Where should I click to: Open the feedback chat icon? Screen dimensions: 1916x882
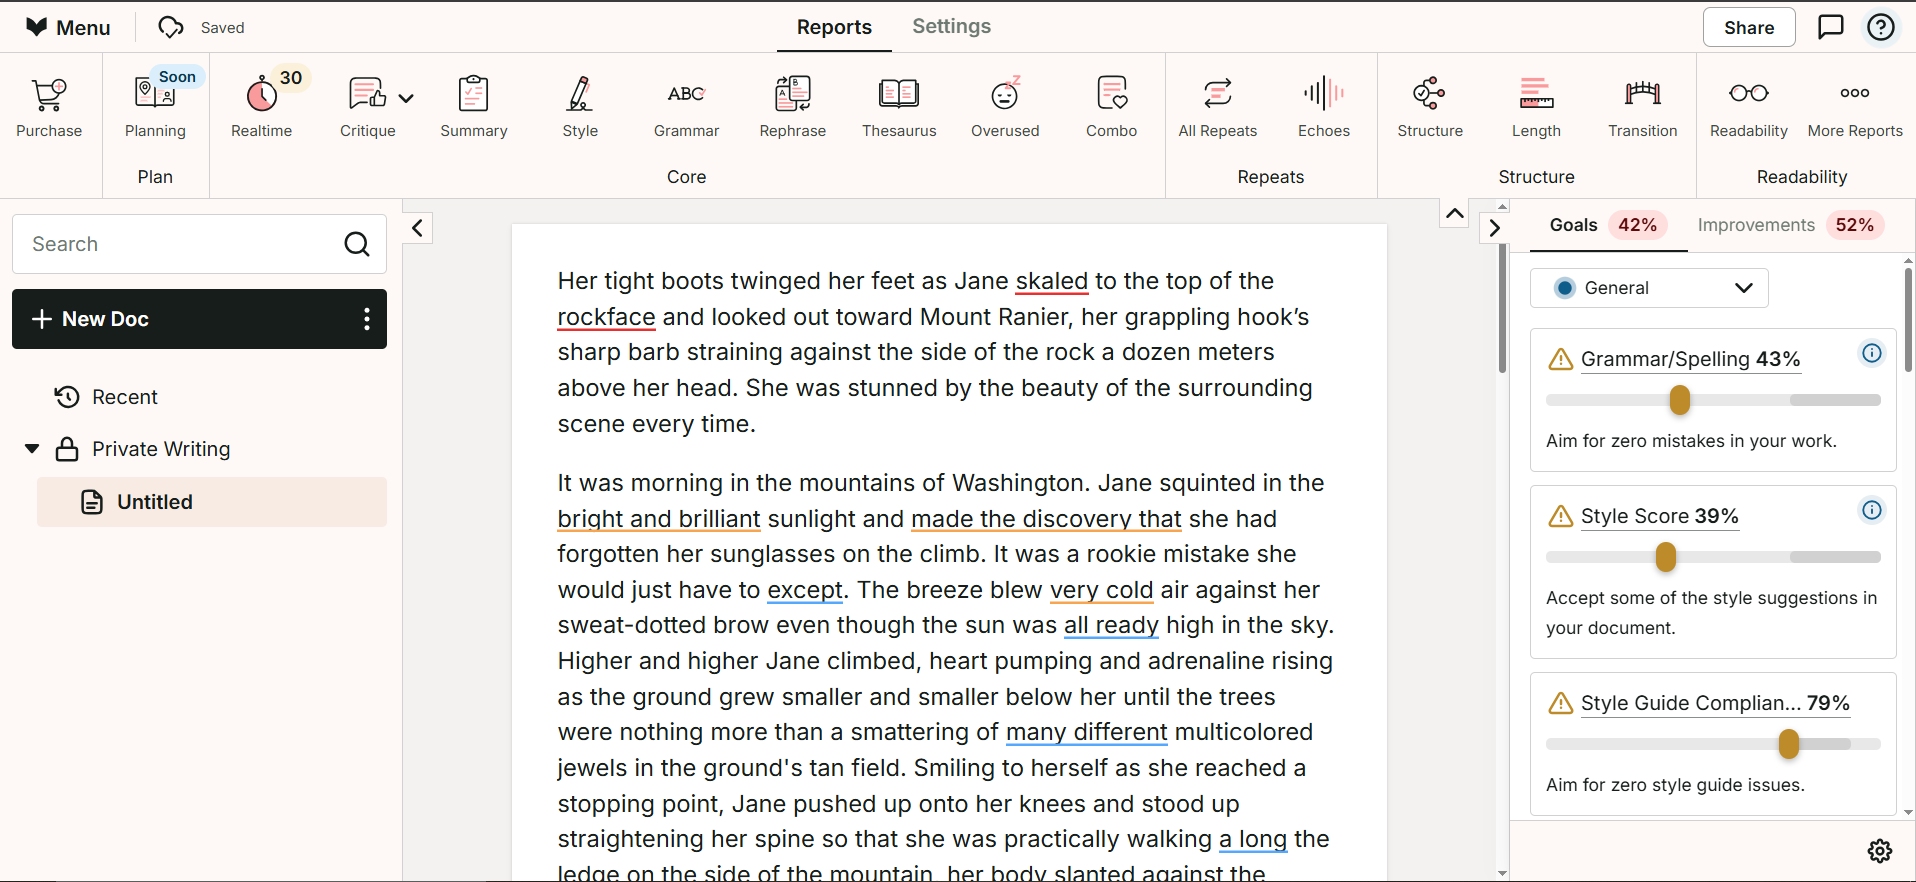1830,27
